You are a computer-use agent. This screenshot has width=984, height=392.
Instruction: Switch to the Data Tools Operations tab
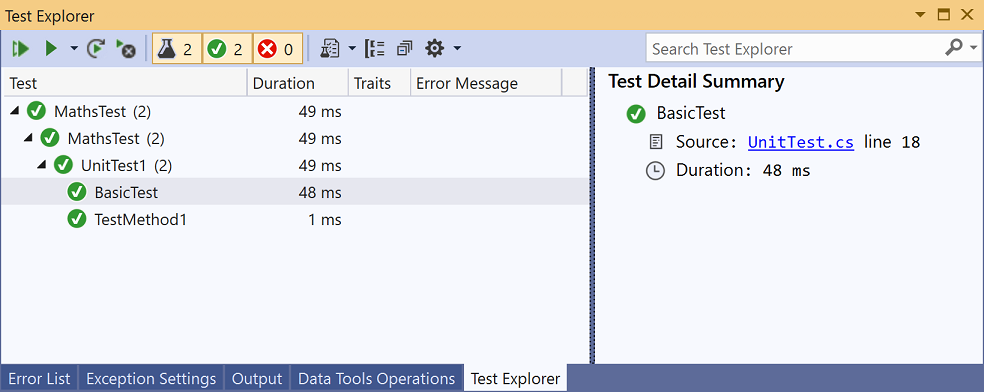pos(377,379)
